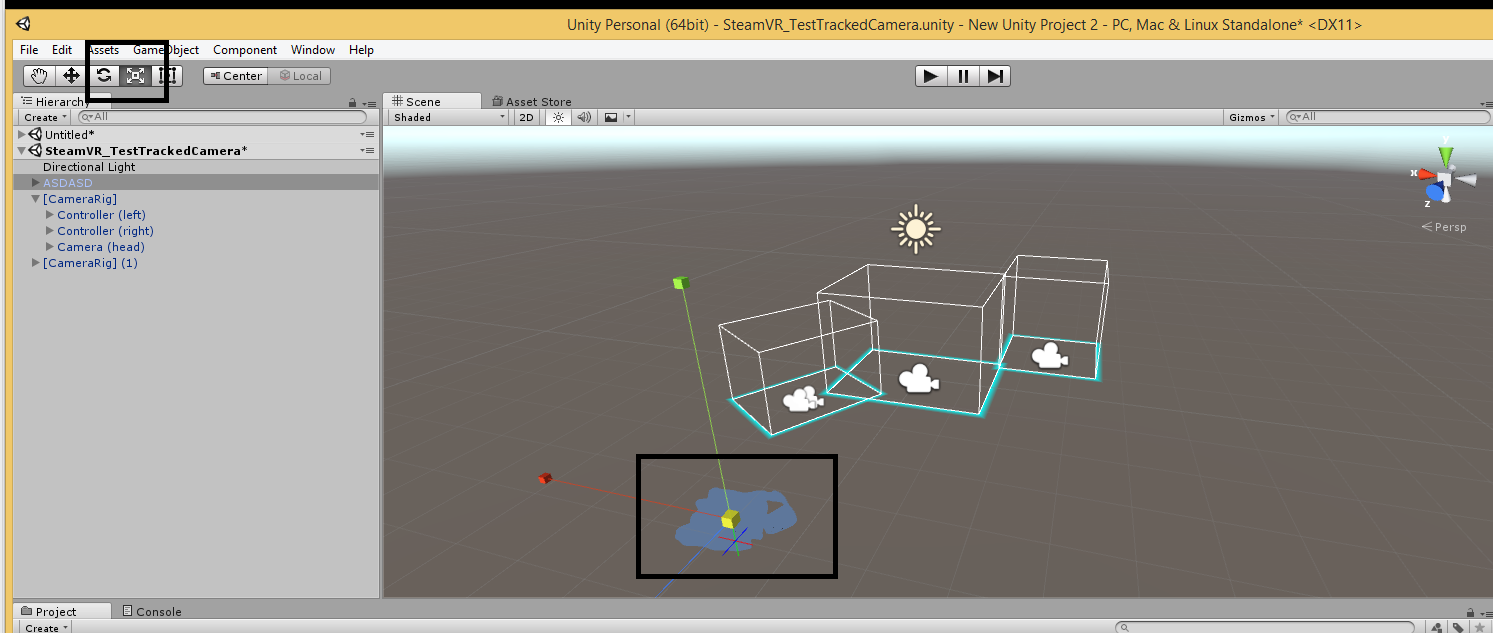Collapse the [CameraRig] object
Viewport: 1493px width, 633px height.
36,199
